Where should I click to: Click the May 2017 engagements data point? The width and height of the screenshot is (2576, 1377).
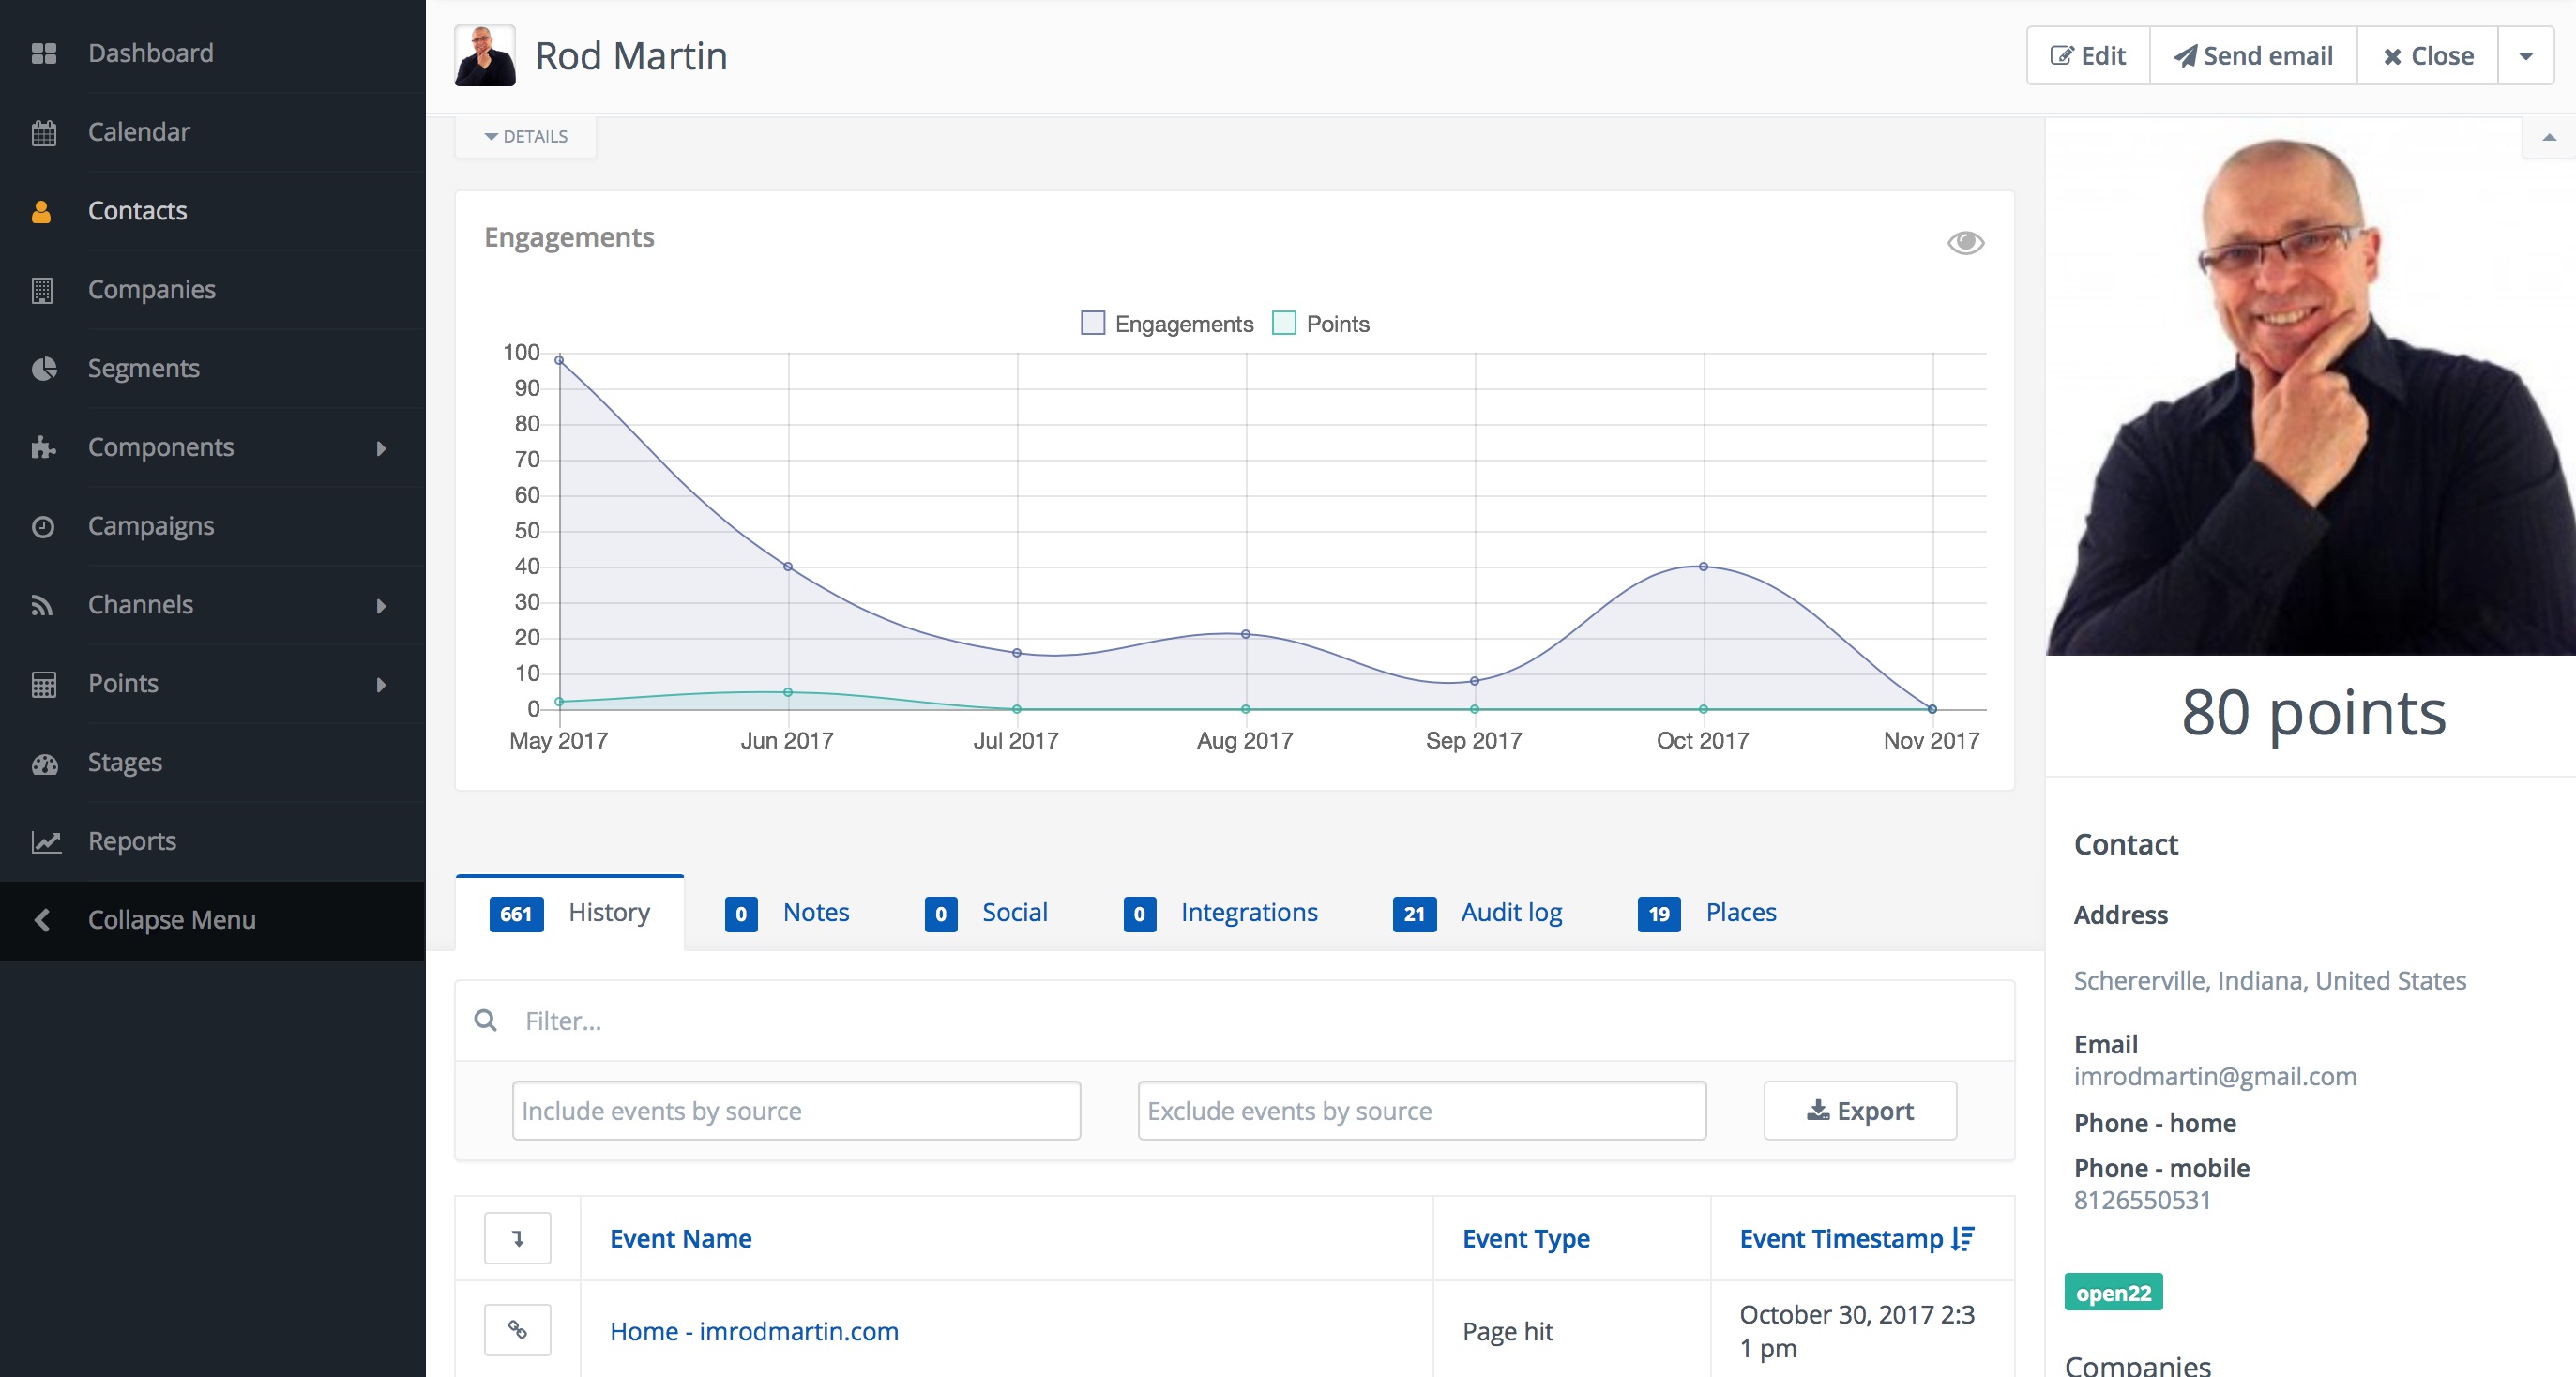pos(559,360)
